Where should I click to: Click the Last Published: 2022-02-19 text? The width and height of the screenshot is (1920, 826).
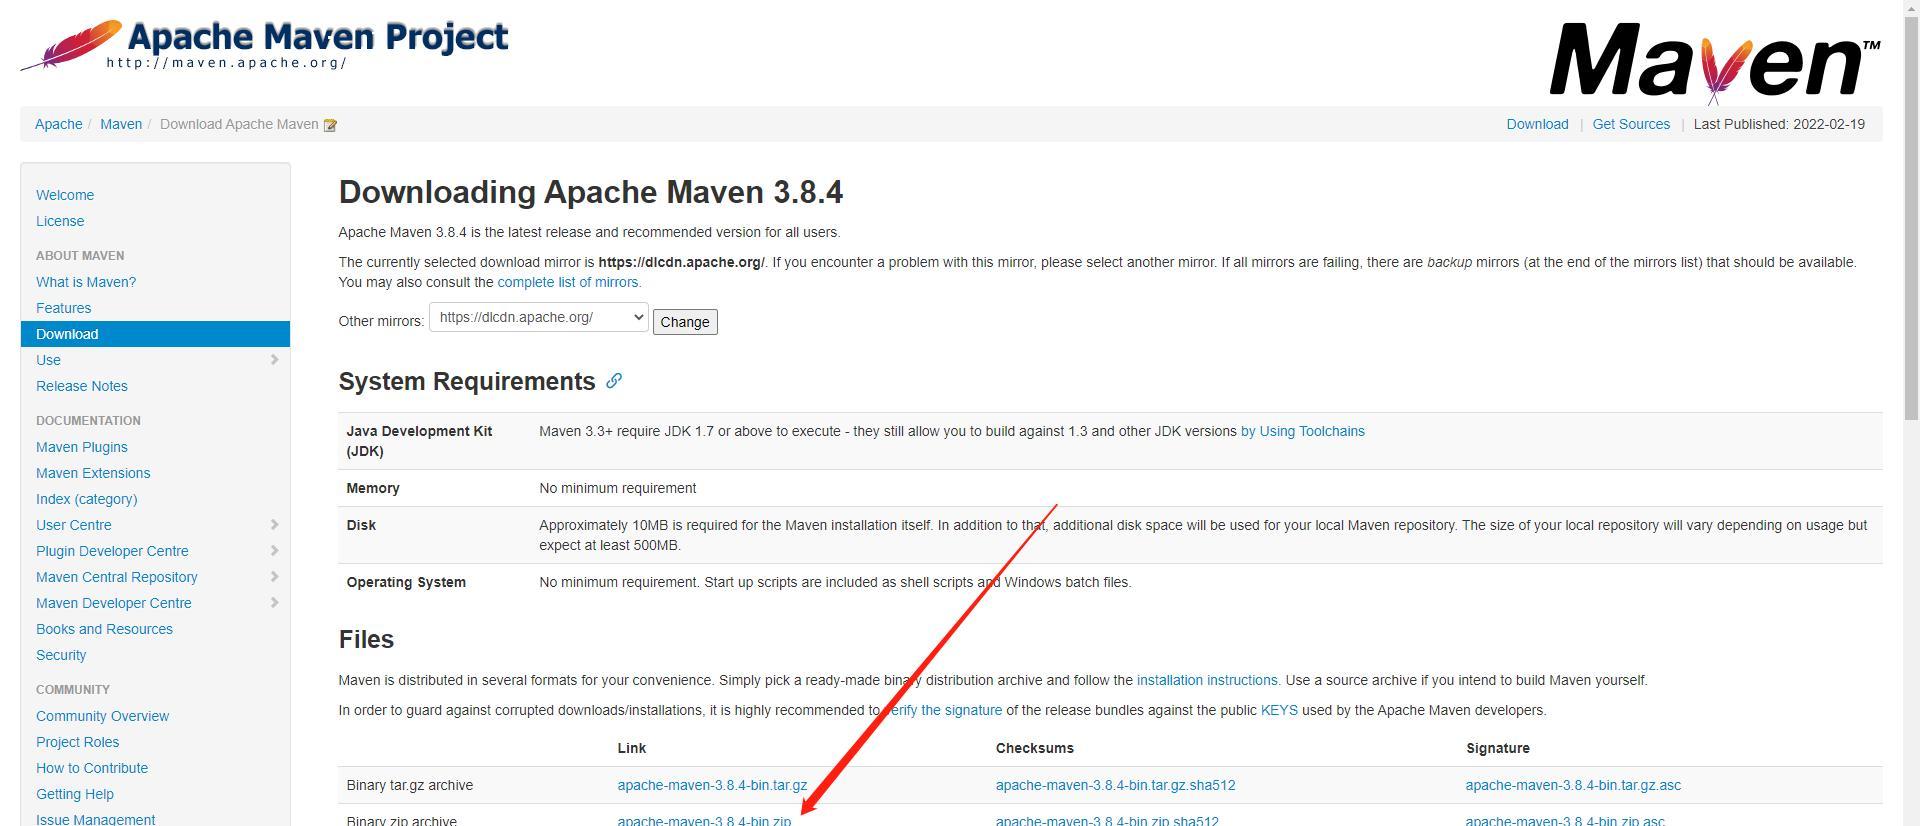(x=1779, y=124)
